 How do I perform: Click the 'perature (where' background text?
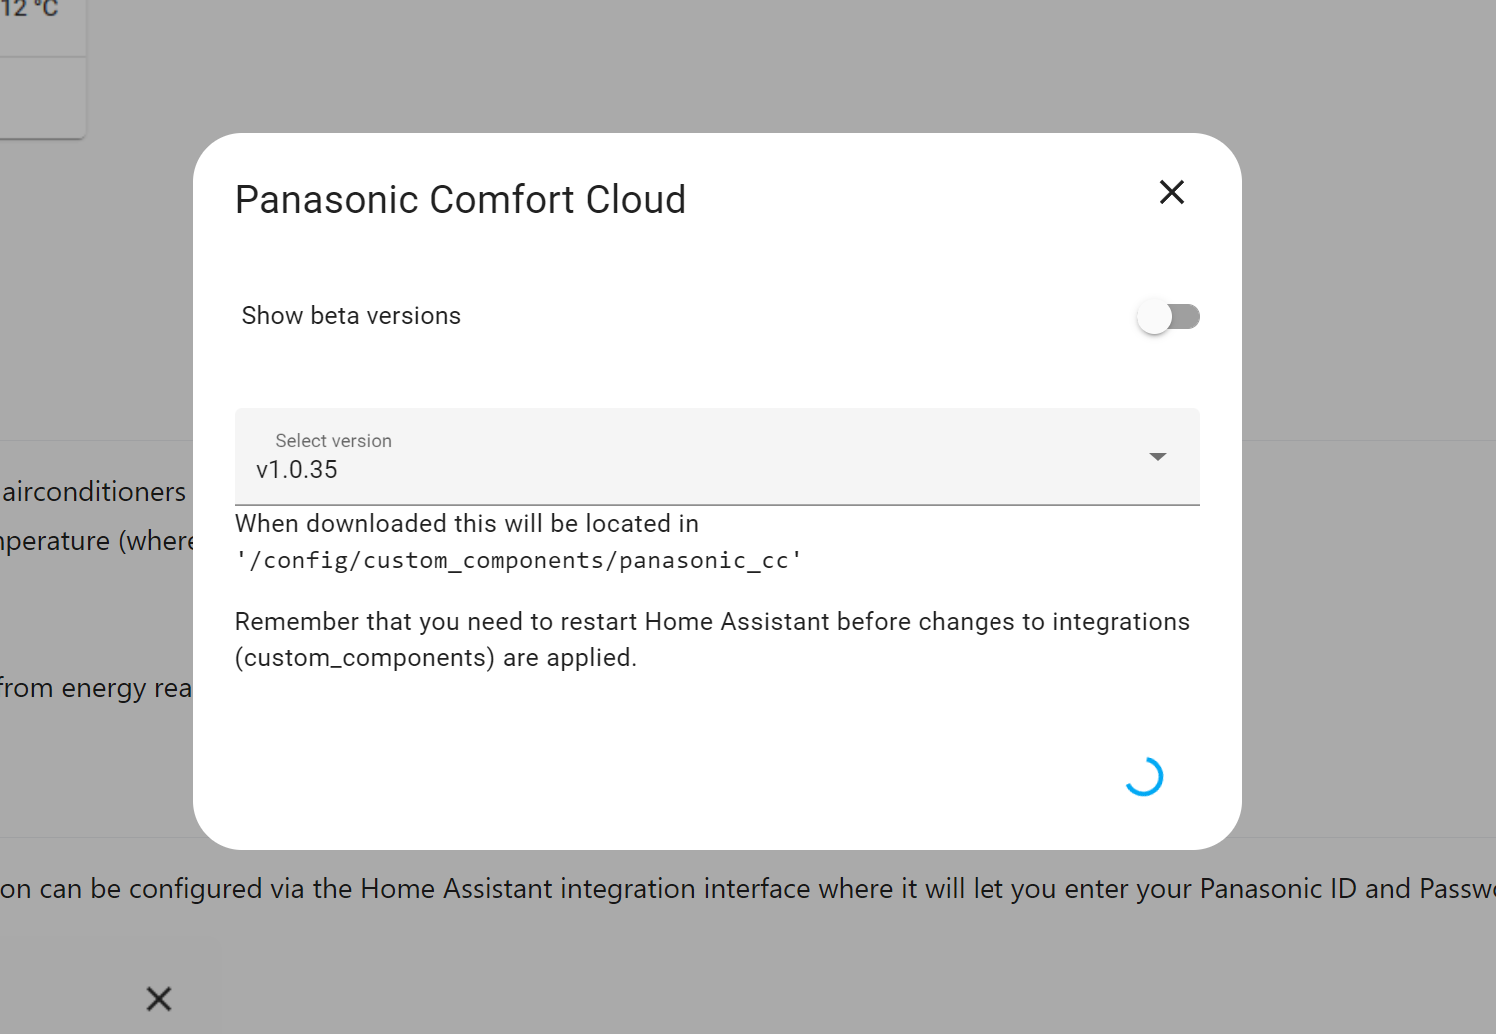[96, 541]
